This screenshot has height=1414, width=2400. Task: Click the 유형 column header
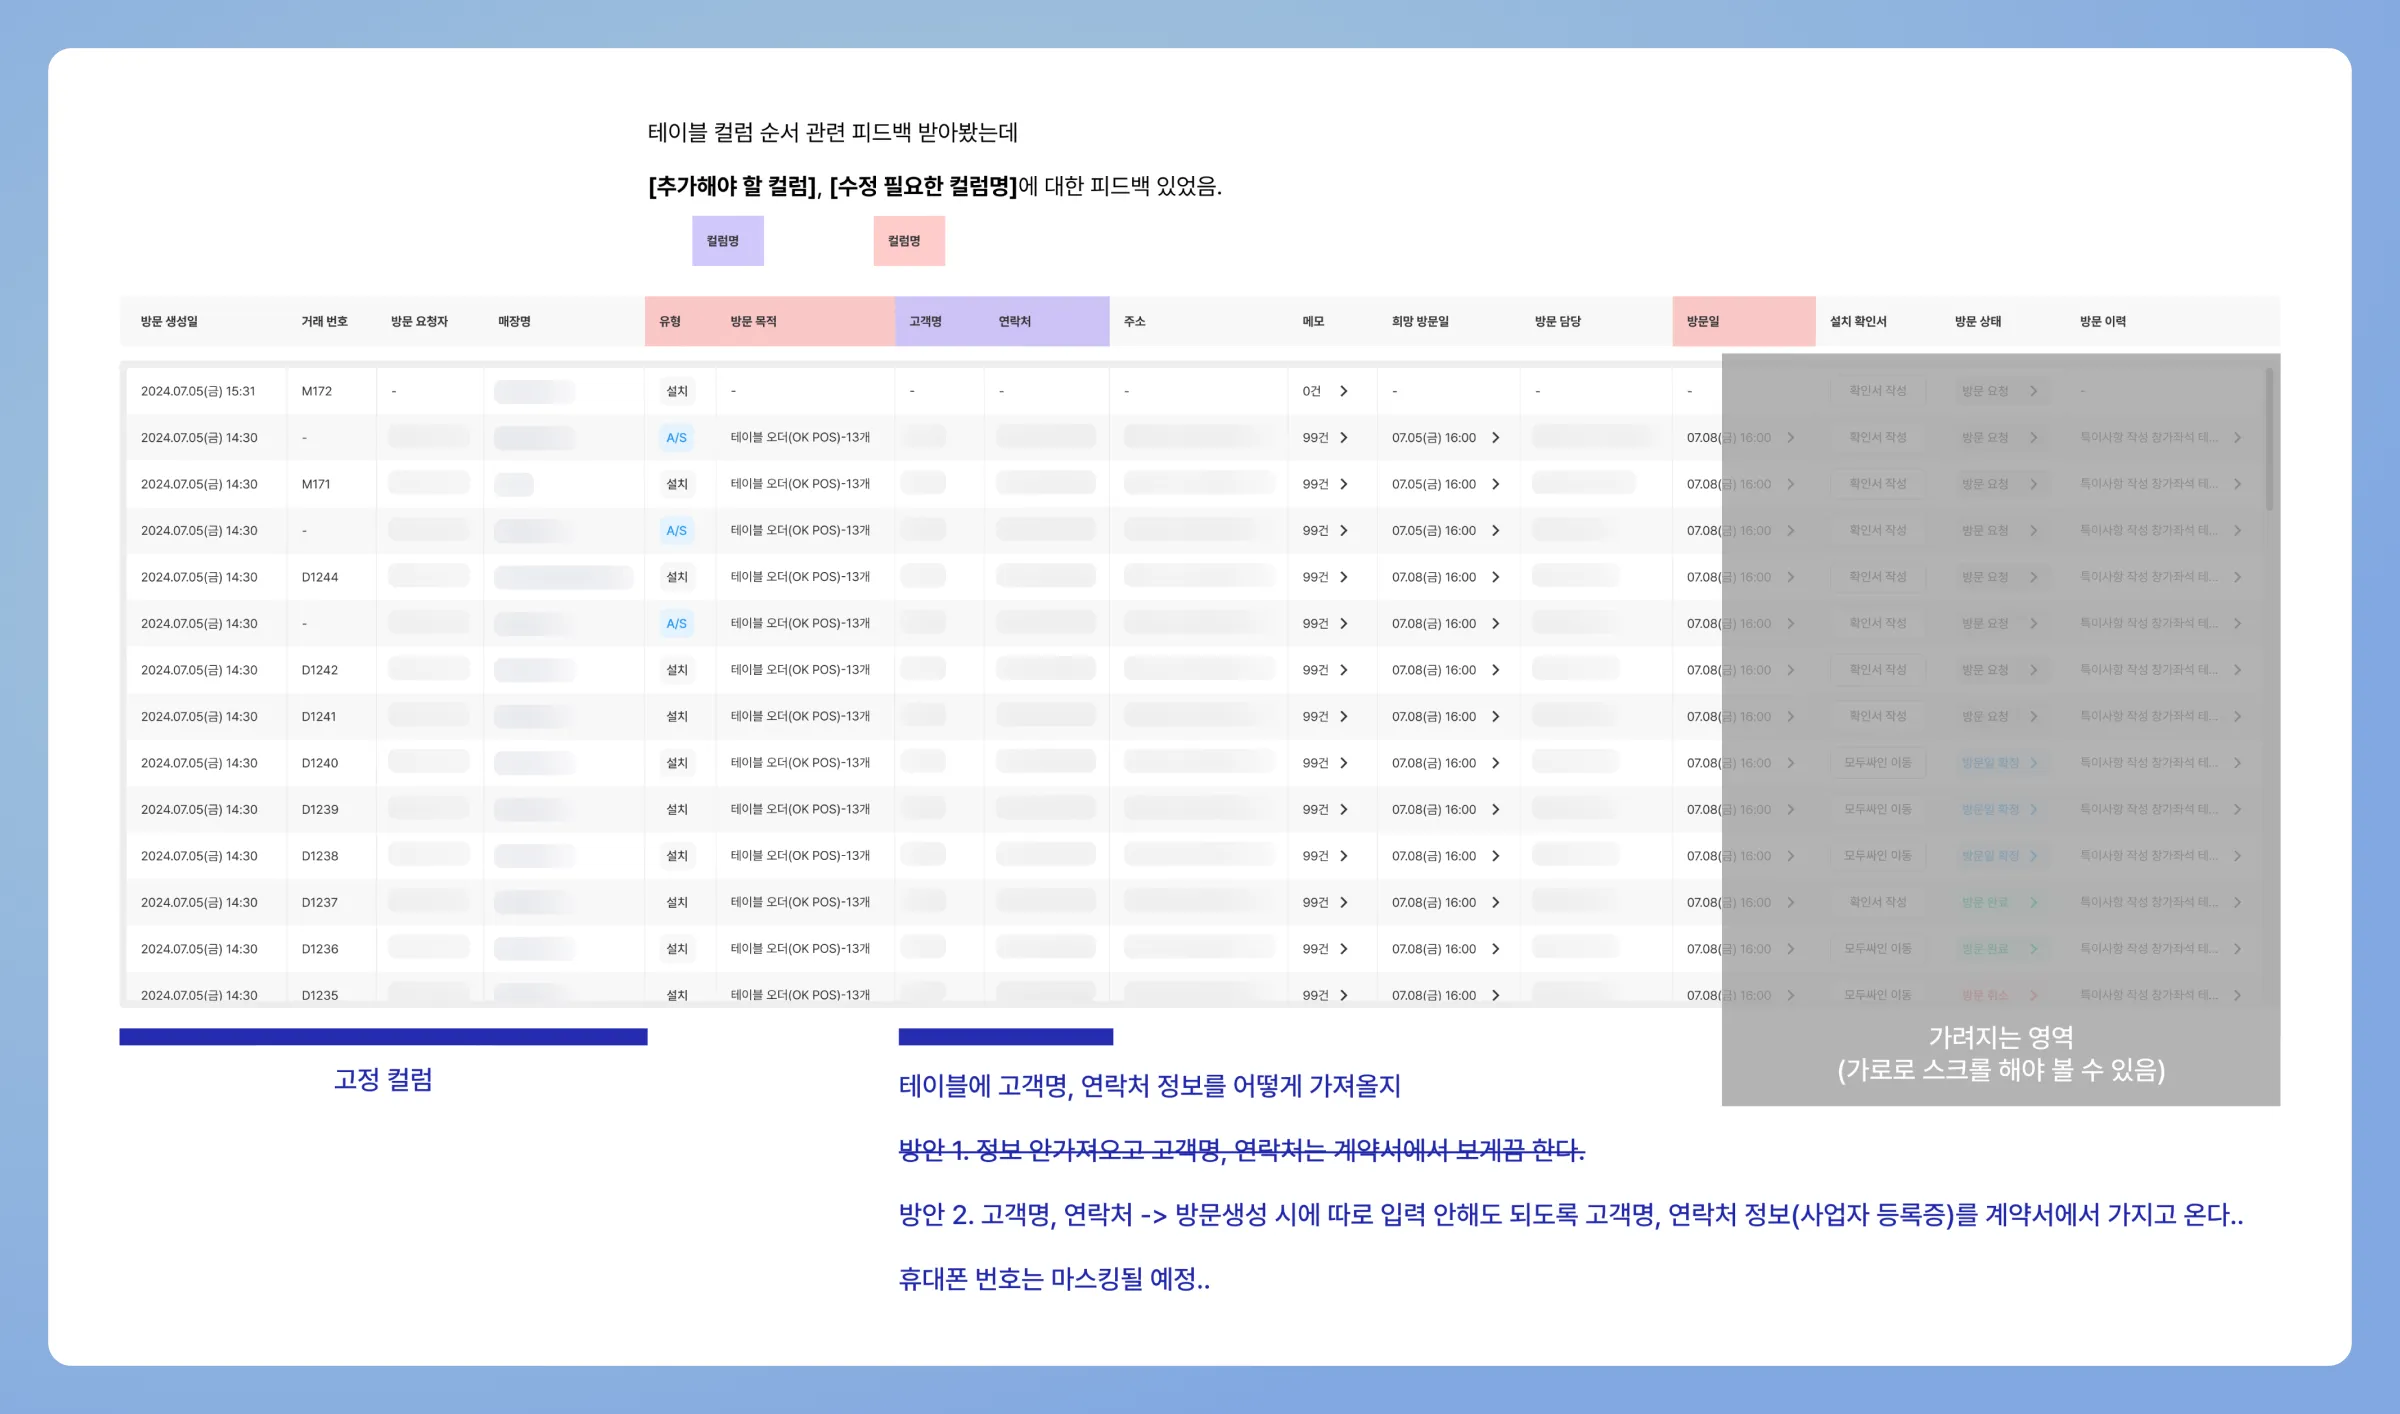[x=670, y=321]
